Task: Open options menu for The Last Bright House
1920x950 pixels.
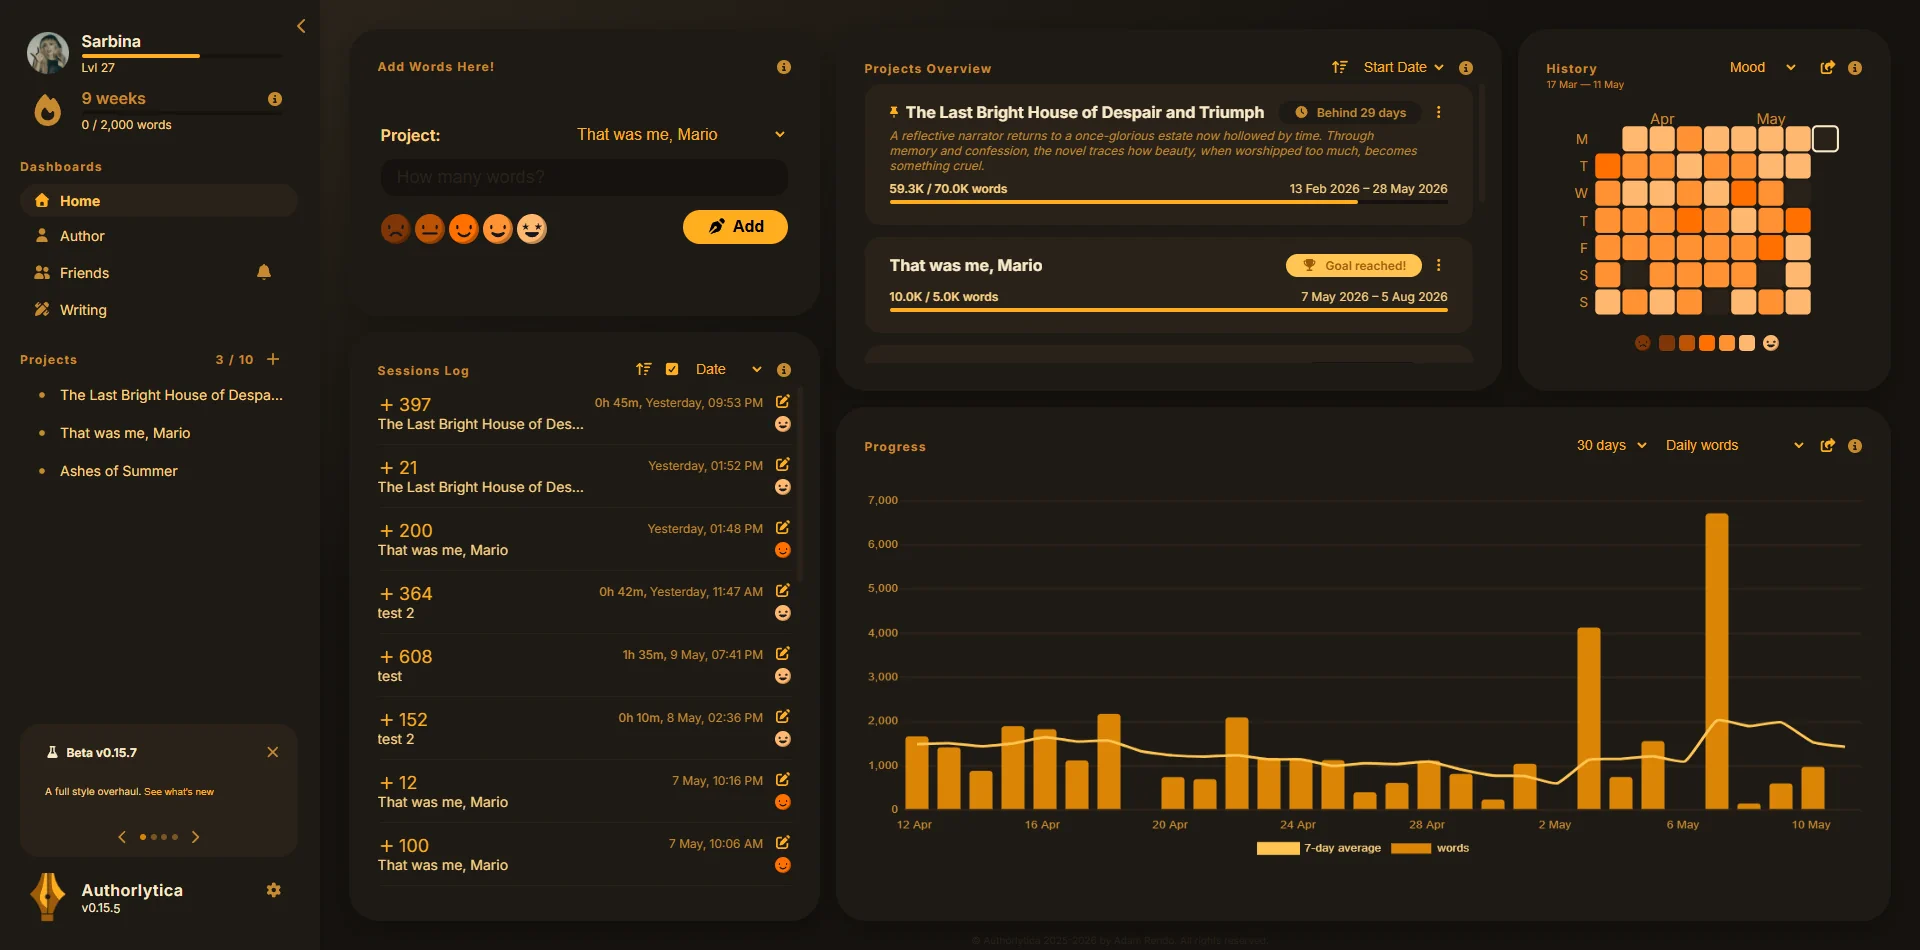Action: click(1439, 112)
